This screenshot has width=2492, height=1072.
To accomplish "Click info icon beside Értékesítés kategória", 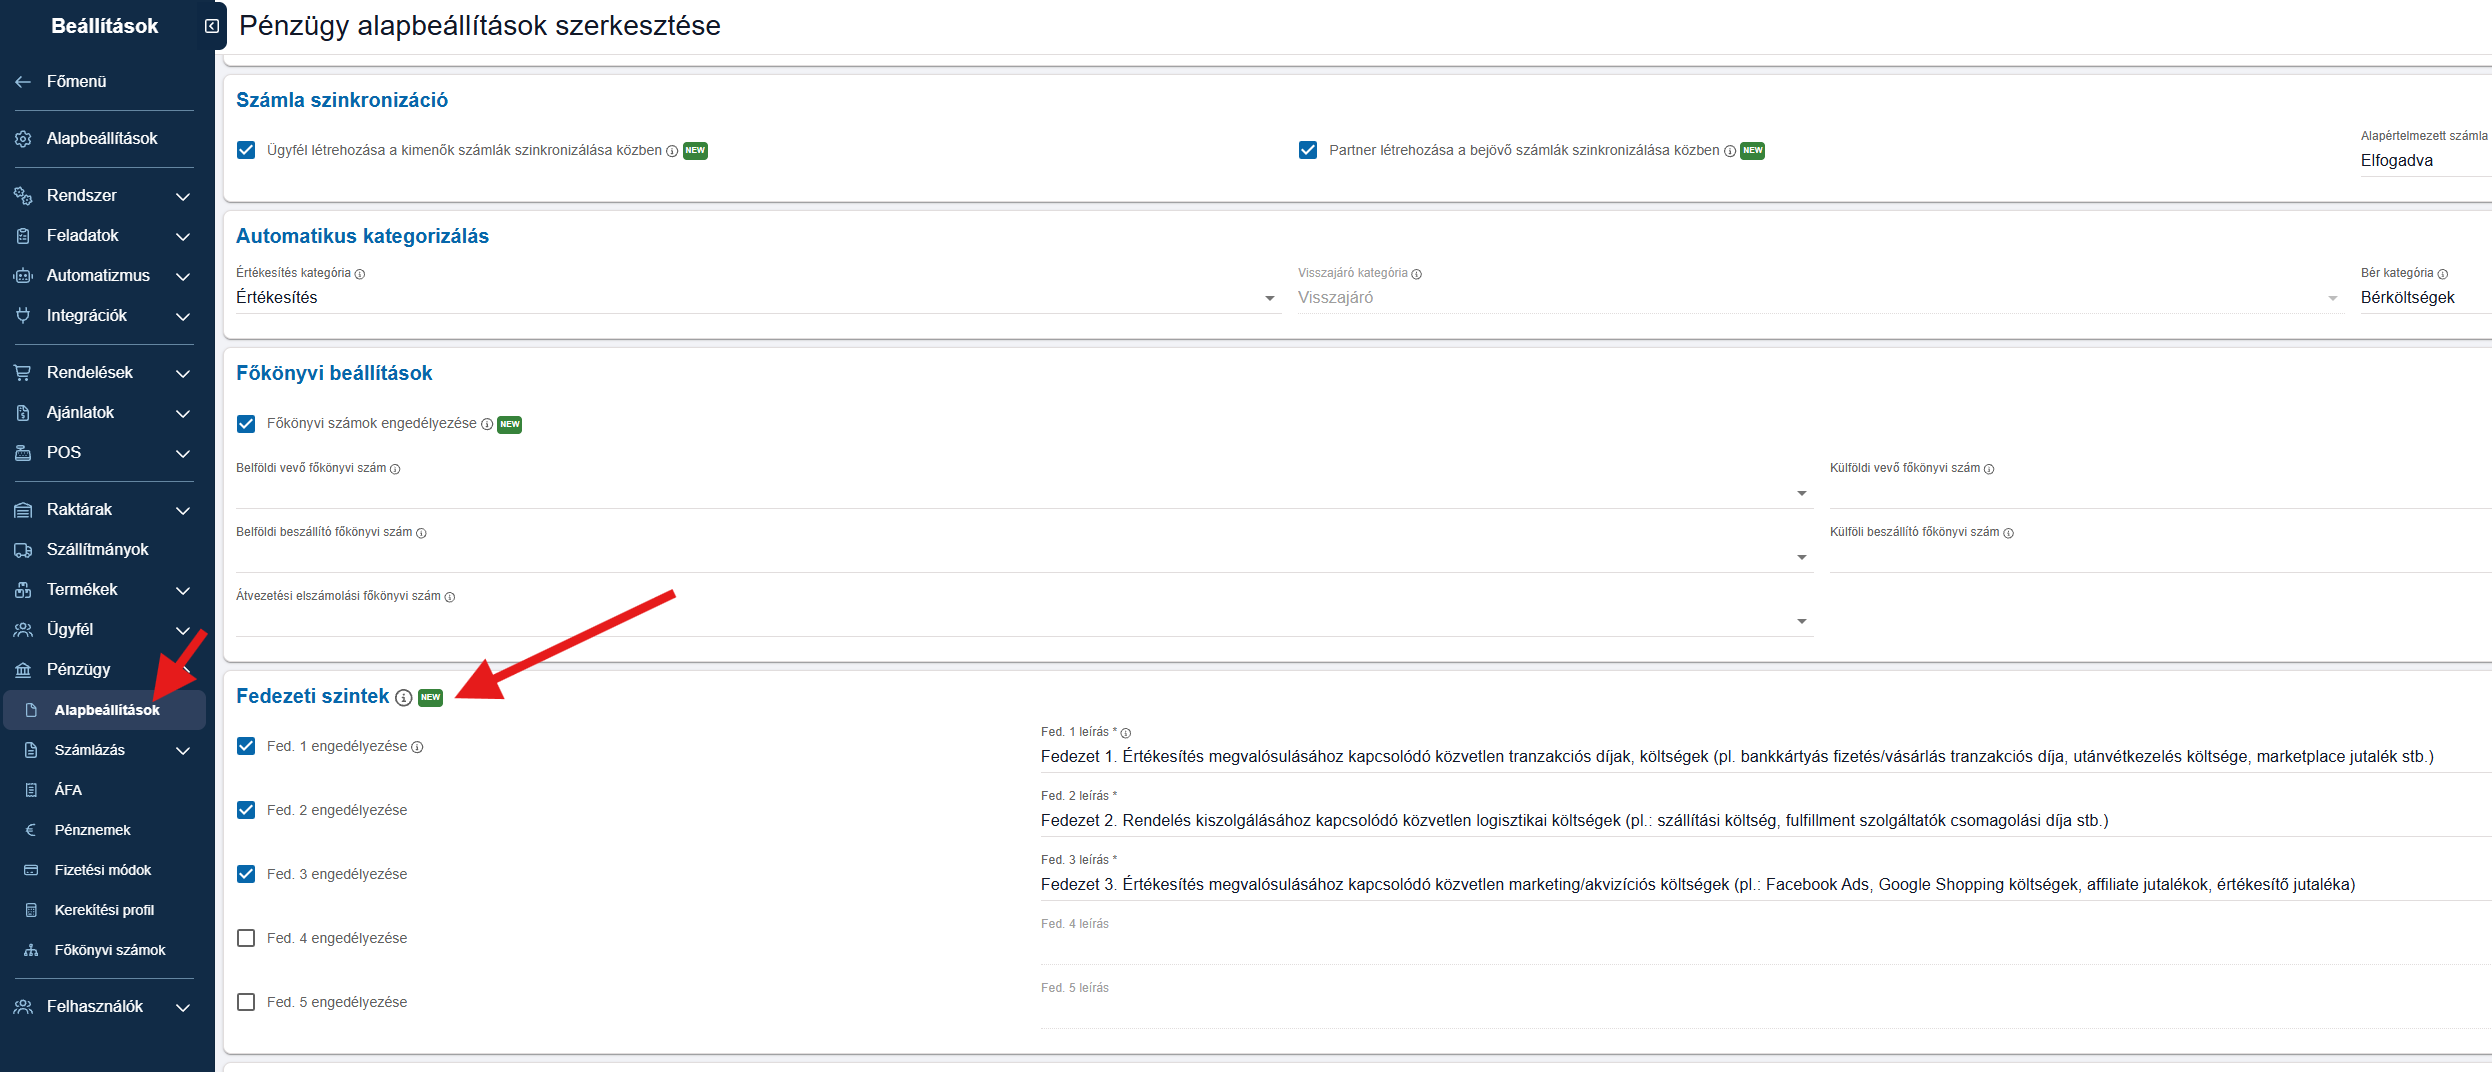I will click(360, 274).
